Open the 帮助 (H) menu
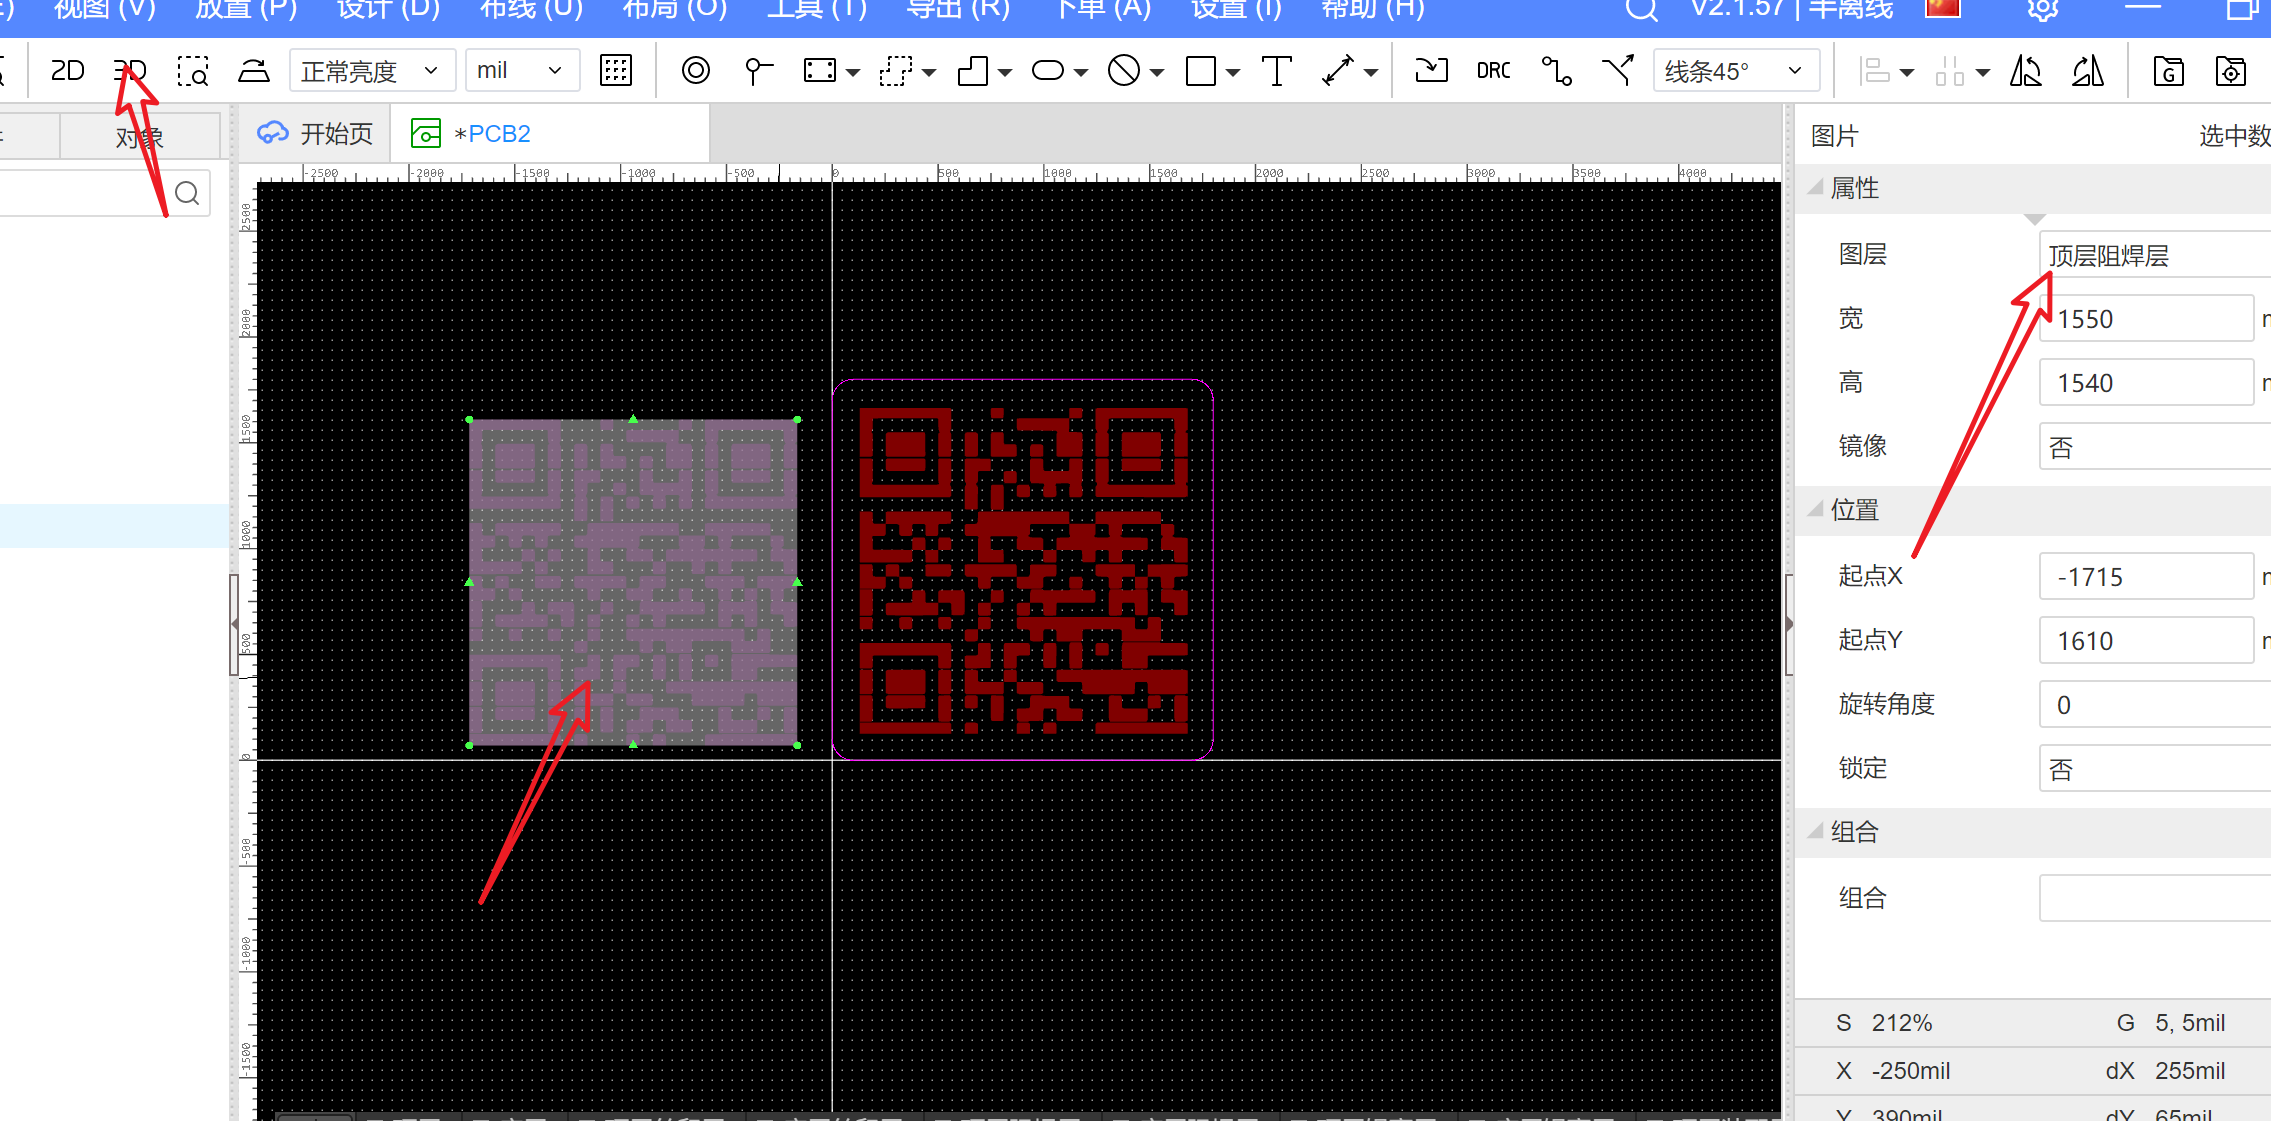Screen dimensions: 2271x1121 (x=1372, y=9)
